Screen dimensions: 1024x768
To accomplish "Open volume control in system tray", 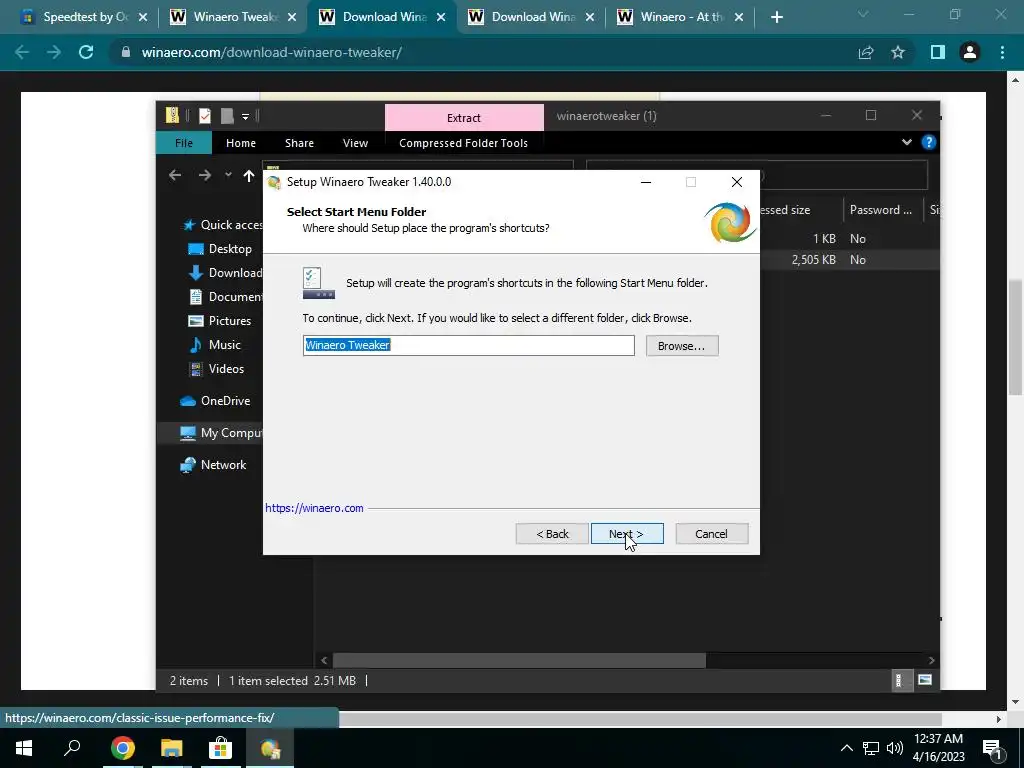I will [895, 748].
